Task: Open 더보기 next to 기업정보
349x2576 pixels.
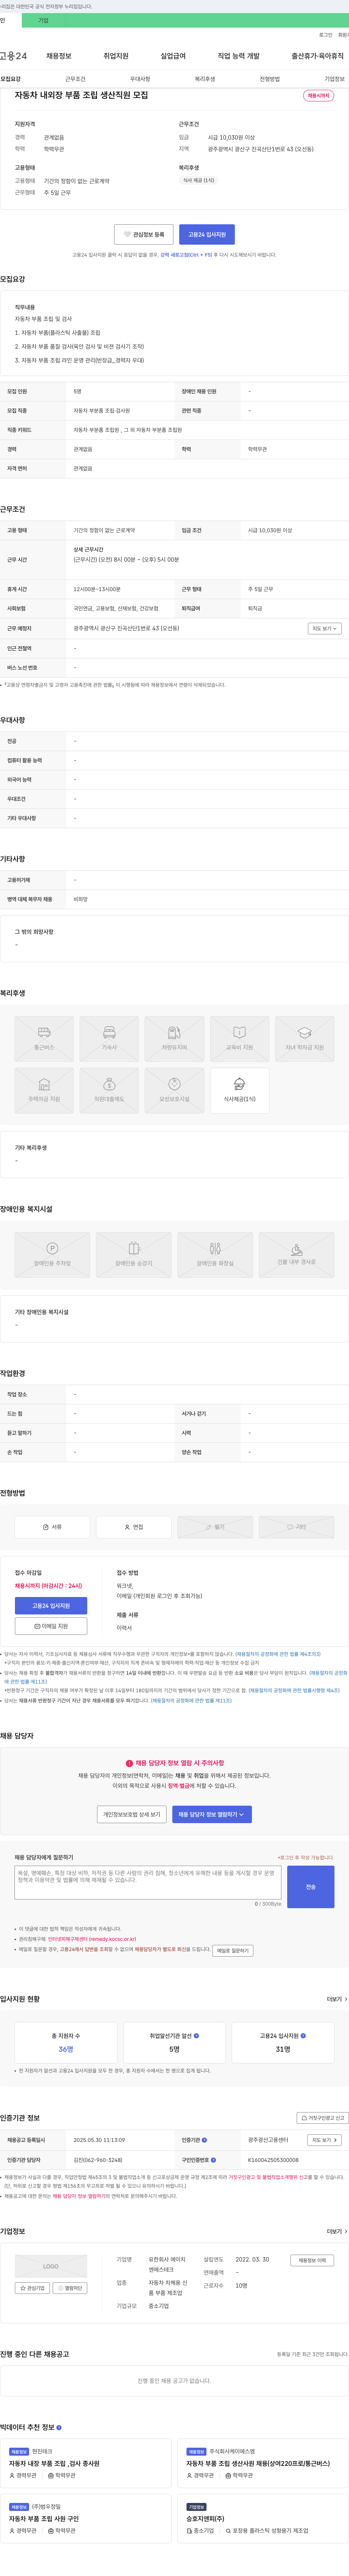Action: coord(337,2231)
